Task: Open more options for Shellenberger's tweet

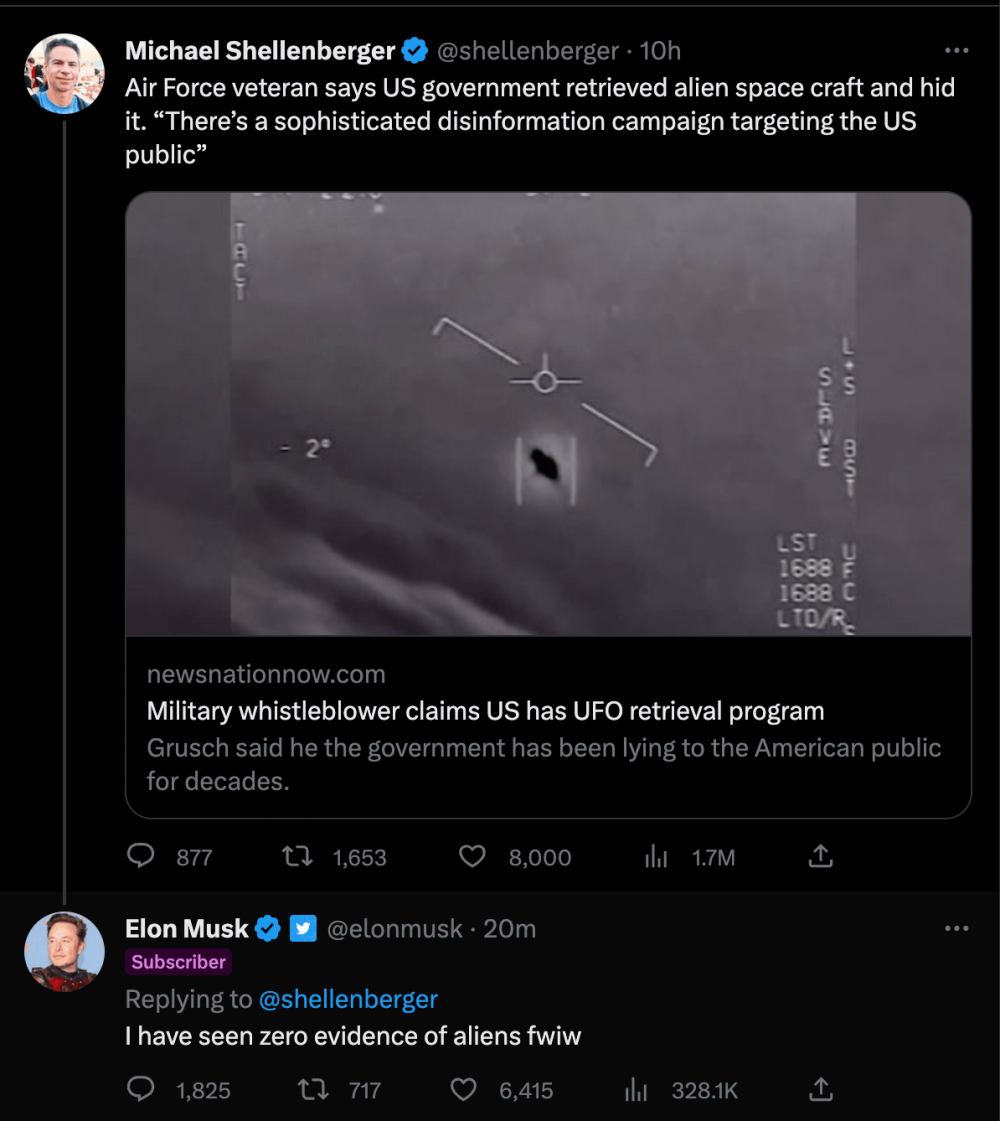Action: click(957, 50)
